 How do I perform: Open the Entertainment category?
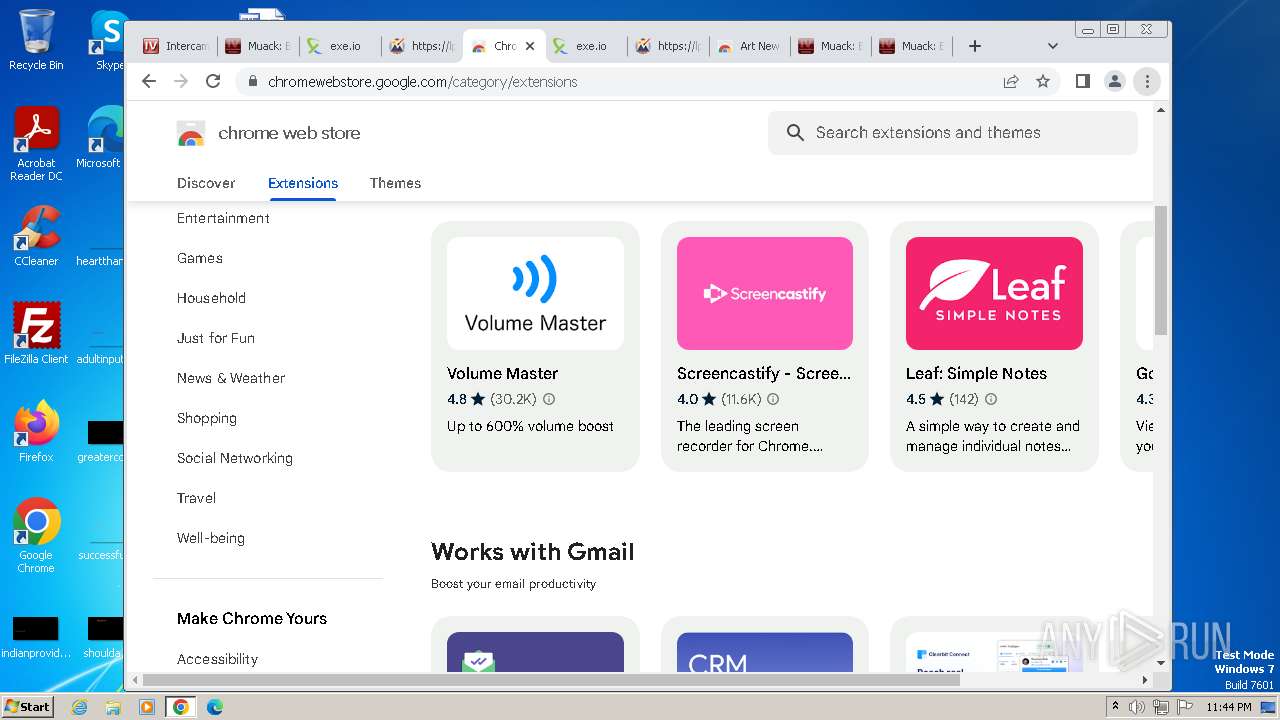[x=223, y=218]
